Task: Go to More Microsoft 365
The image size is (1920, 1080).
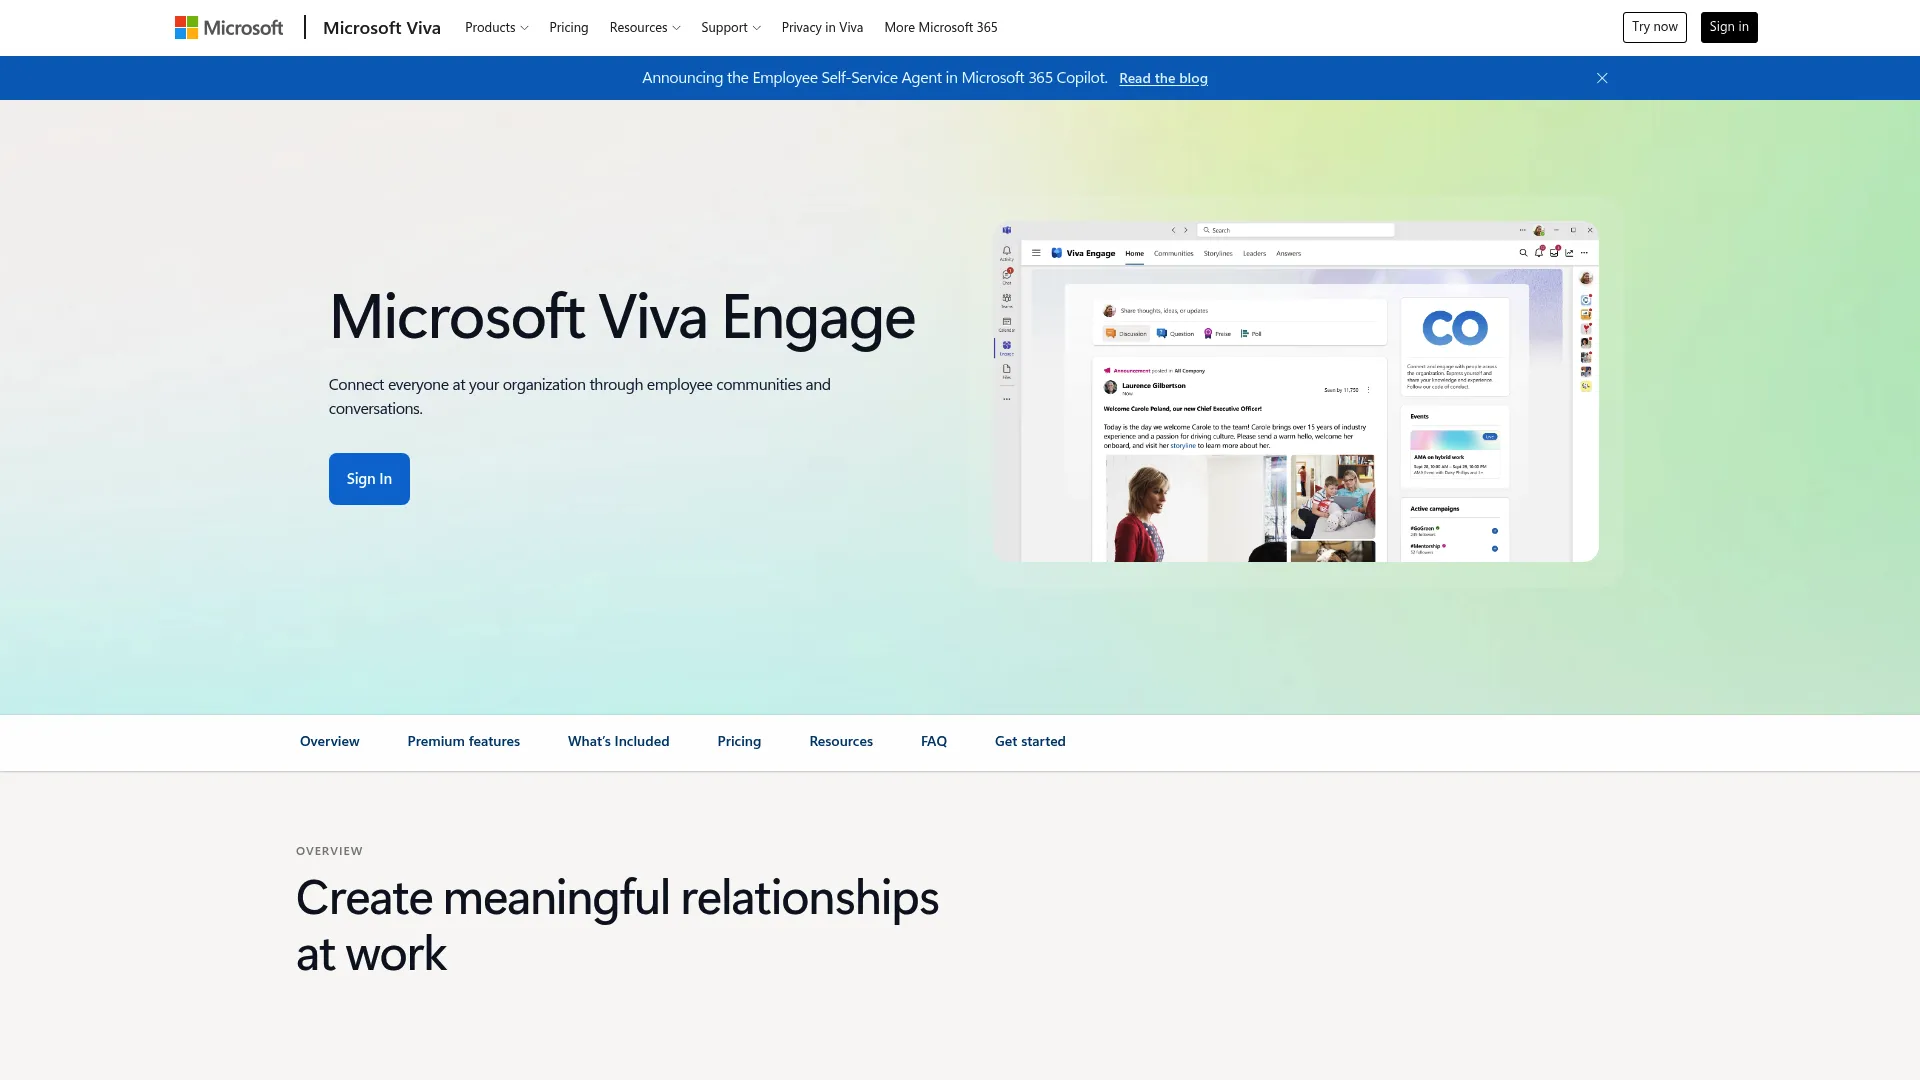Action: point(941,28)
